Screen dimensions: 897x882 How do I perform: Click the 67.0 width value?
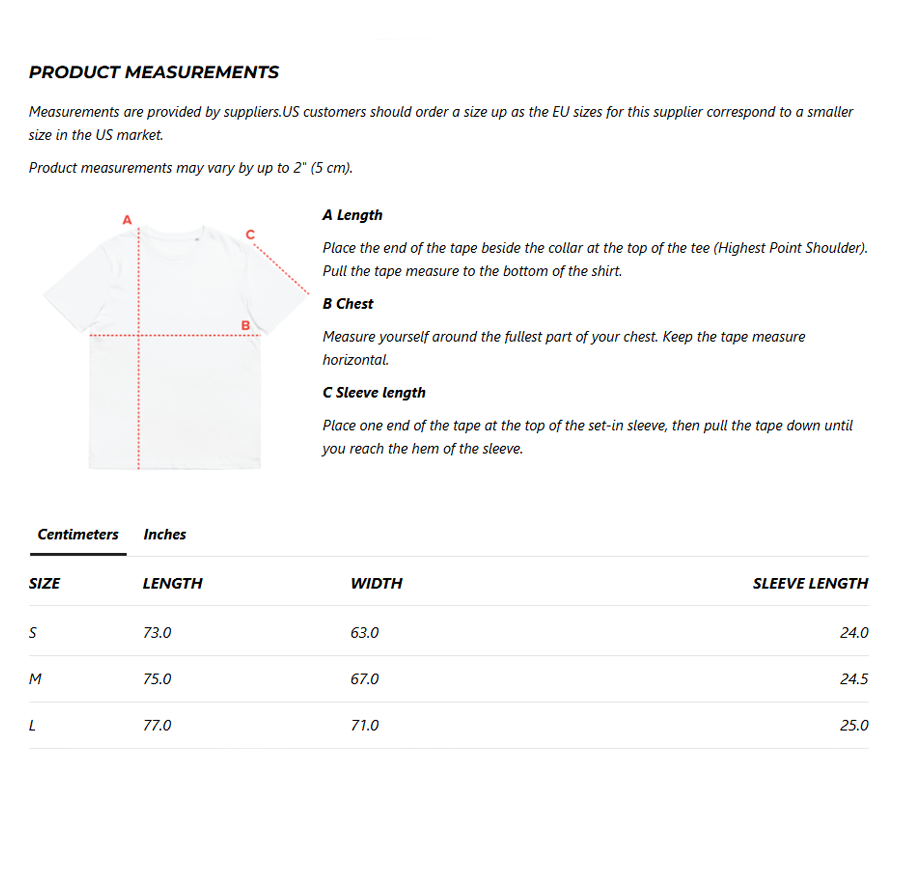(365, 679)
